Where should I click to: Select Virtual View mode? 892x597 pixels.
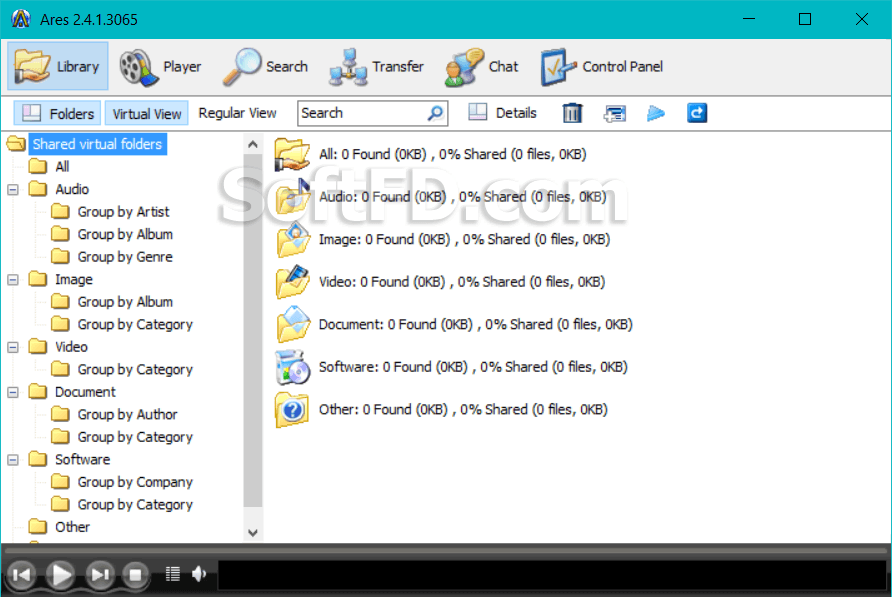147,114
